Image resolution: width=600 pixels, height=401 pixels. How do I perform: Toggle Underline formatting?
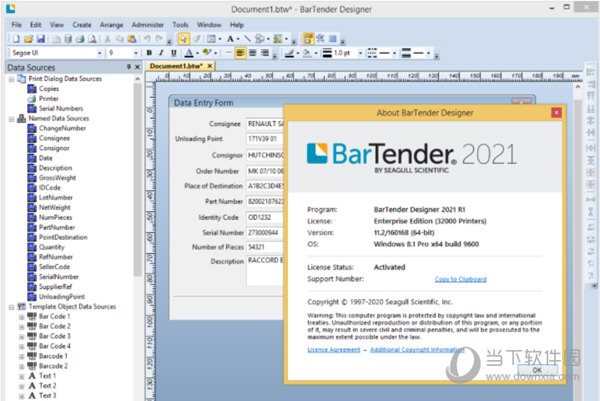coord(173,53)
